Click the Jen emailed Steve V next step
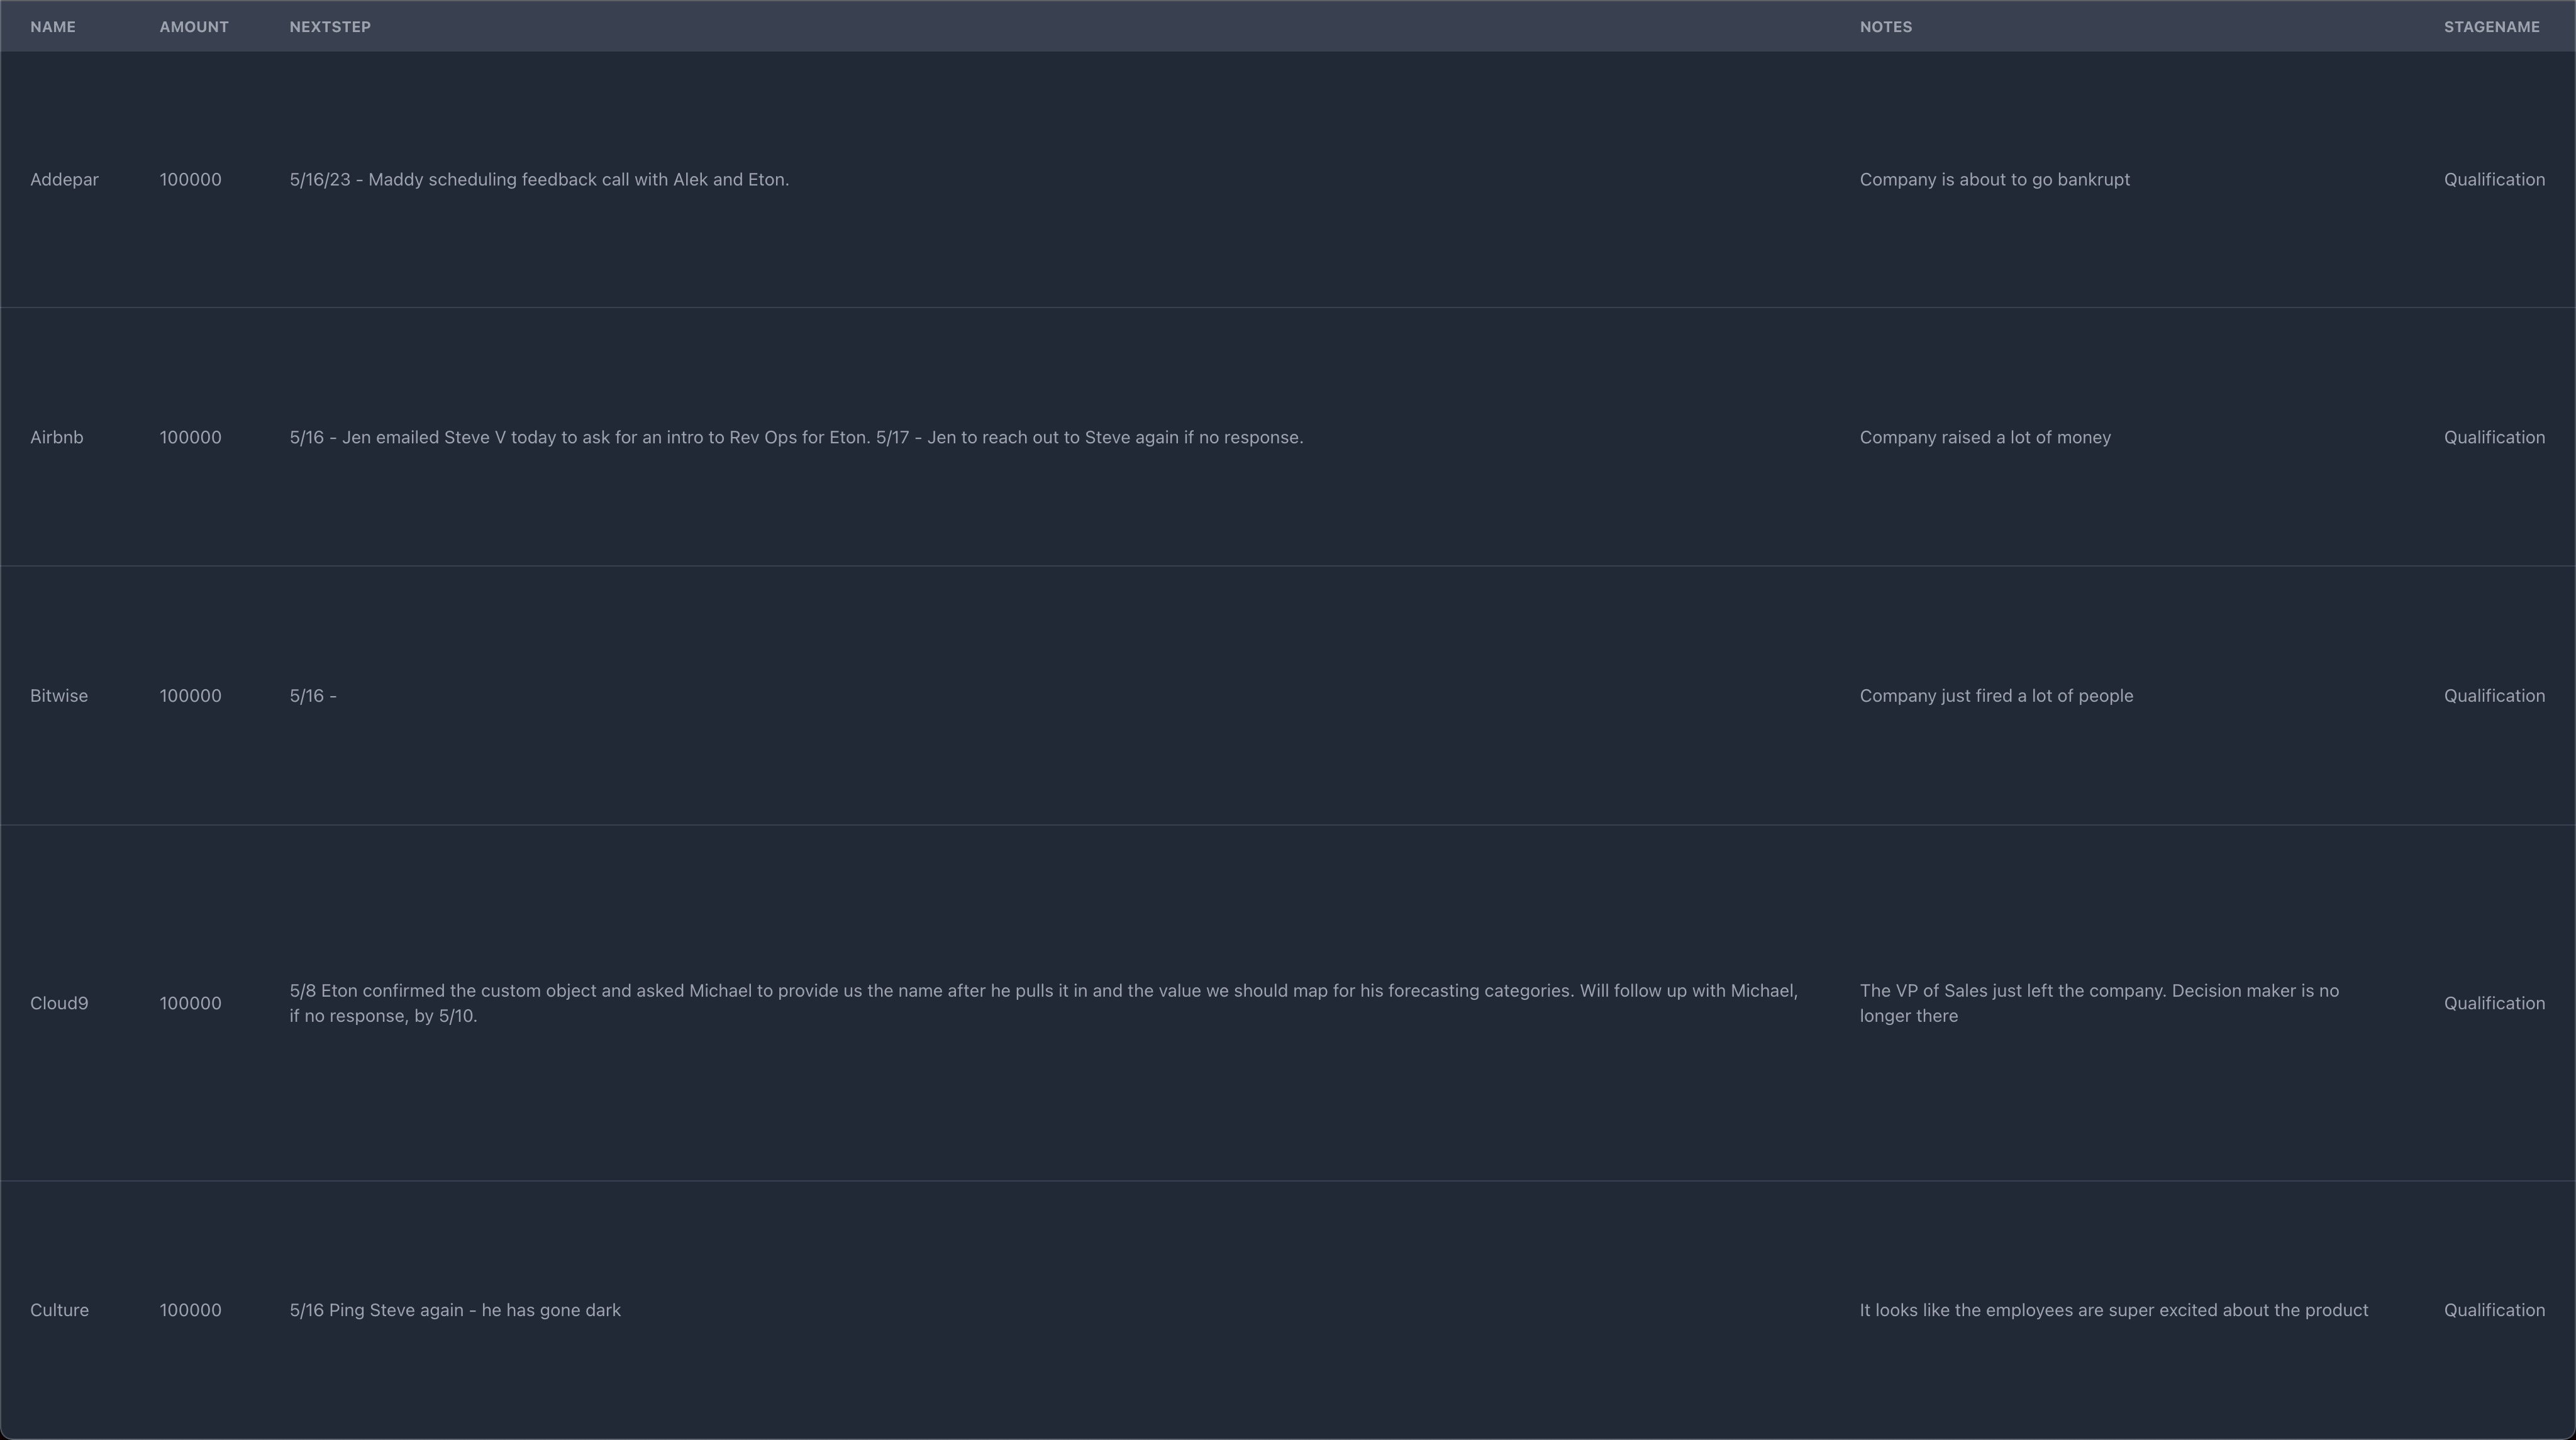 796,438
